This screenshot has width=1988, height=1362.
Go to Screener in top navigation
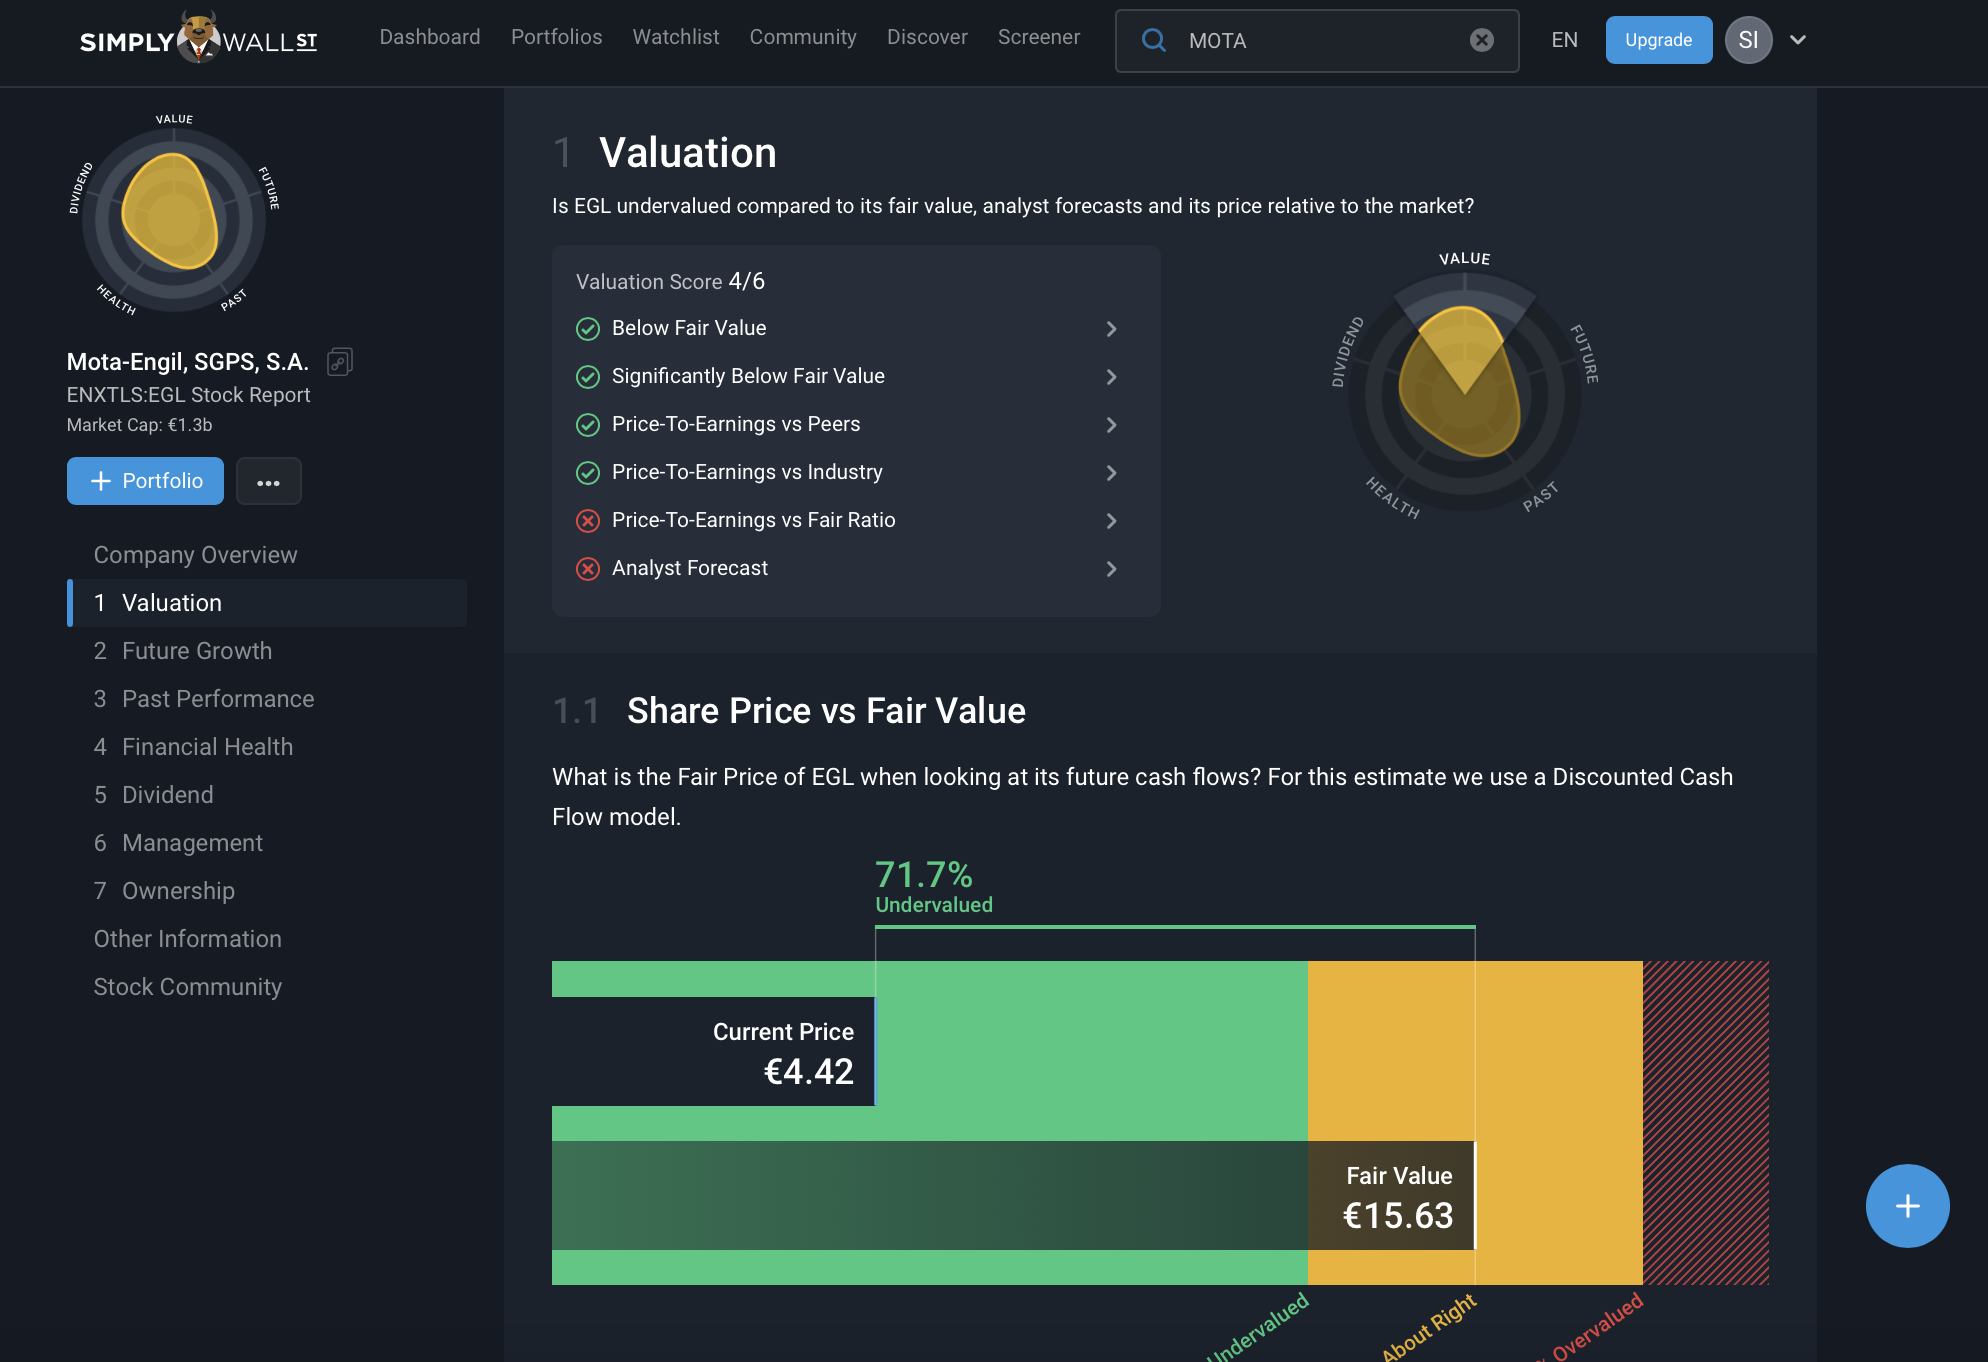coord(1038,37)
